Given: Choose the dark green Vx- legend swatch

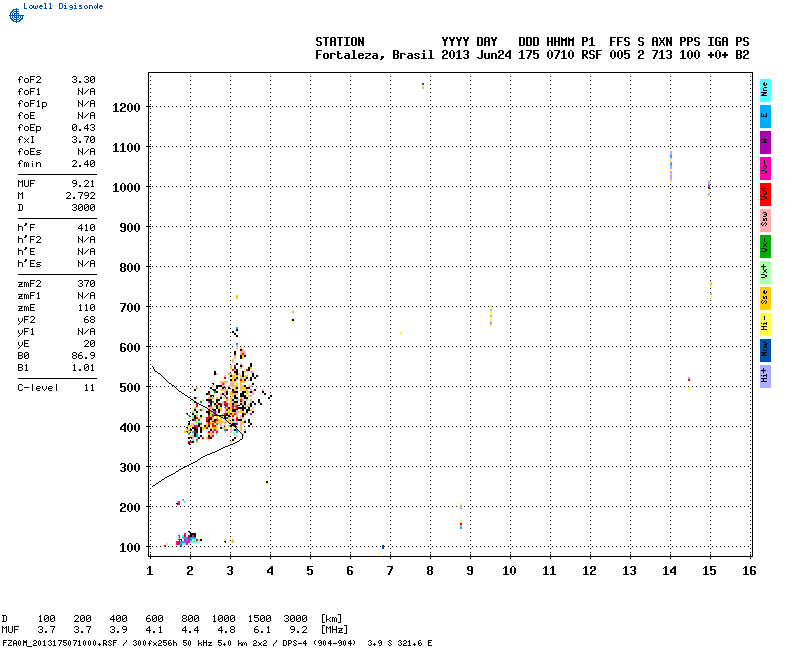Looking at the screenshot, I should tap(765, 246).
